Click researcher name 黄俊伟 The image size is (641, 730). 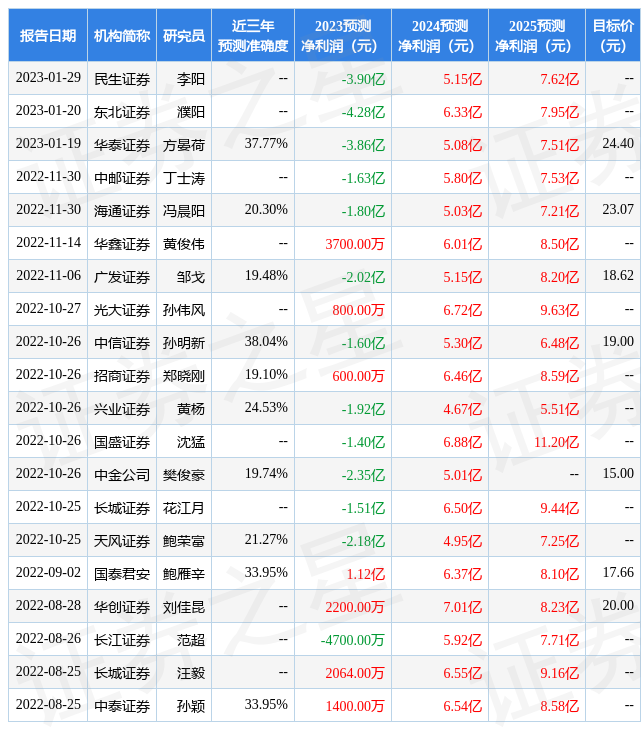tap(184, 244)
